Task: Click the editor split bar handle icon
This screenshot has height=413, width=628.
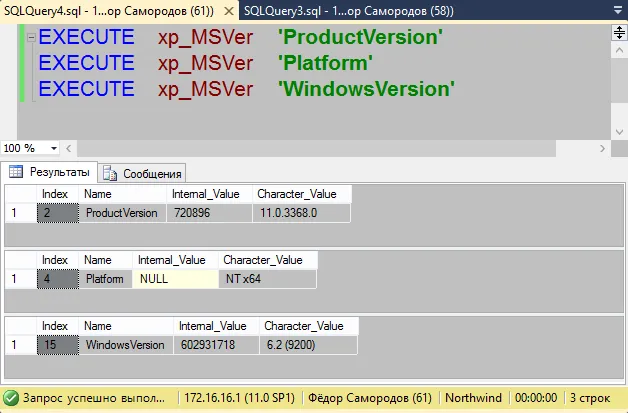Action: (x=618, y=32)
